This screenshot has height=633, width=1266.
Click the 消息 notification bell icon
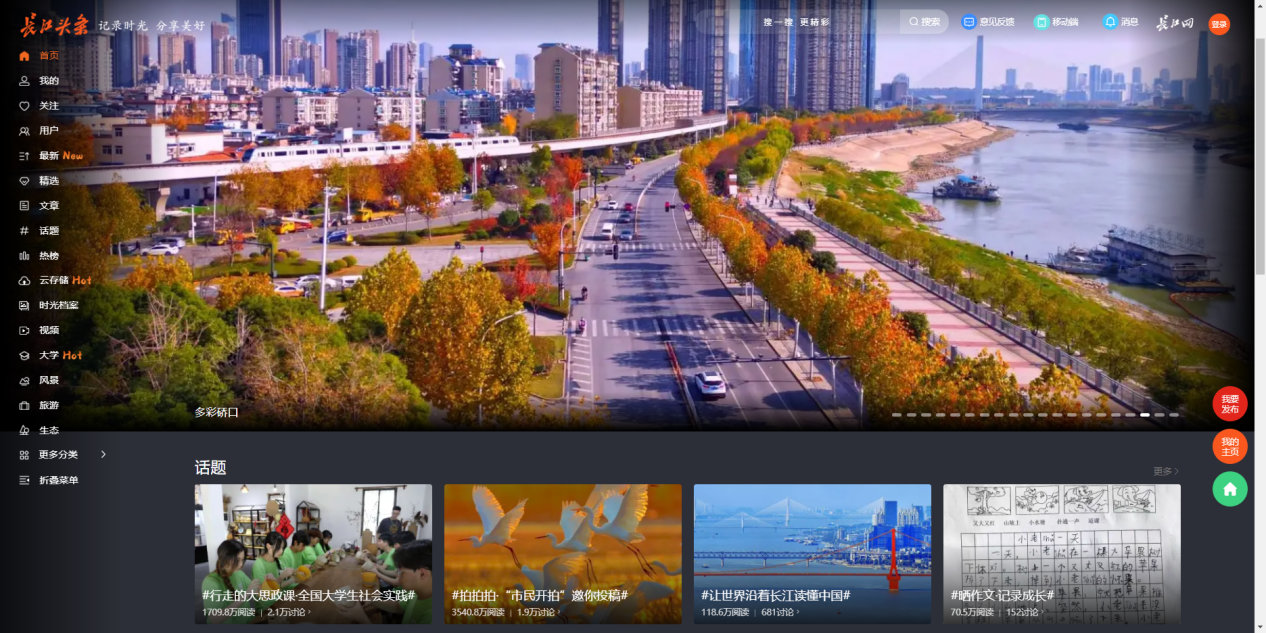1110,22
